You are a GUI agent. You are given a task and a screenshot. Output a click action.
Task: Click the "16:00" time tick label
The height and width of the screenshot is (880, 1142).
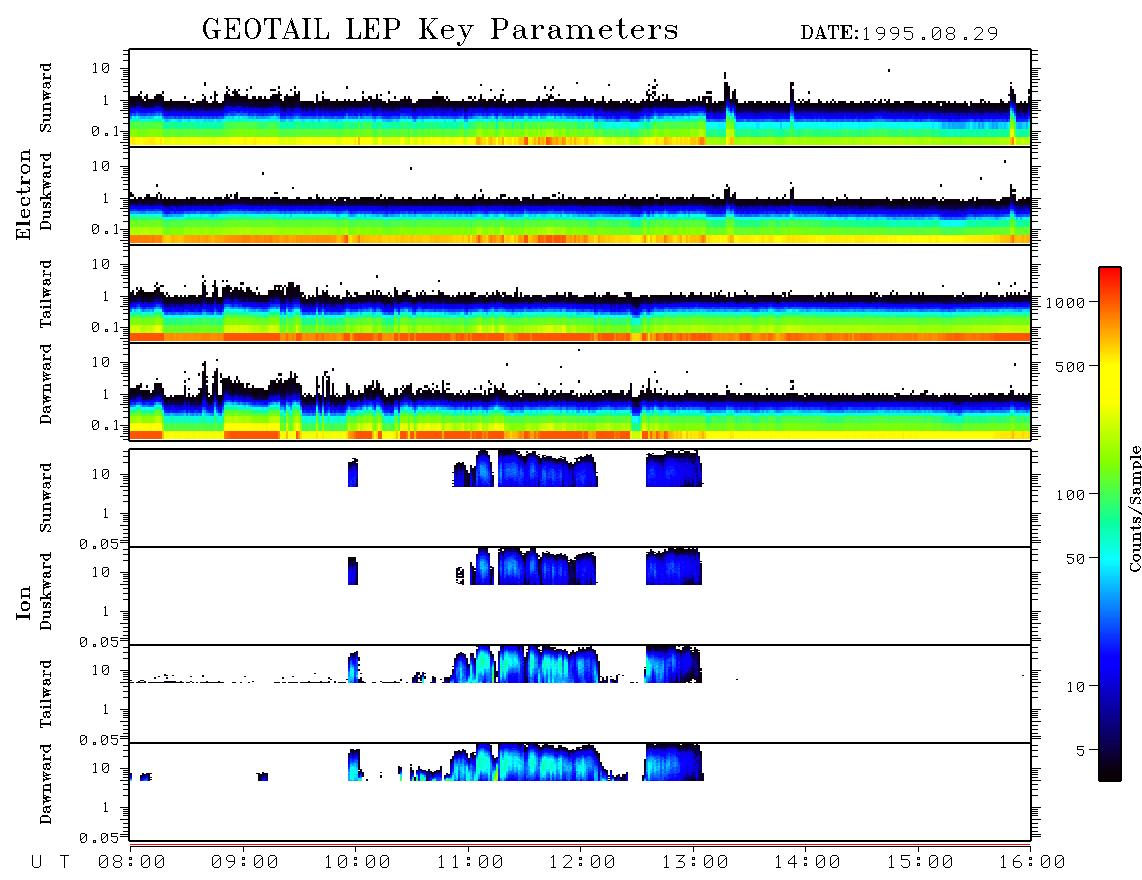(1032, 862)
